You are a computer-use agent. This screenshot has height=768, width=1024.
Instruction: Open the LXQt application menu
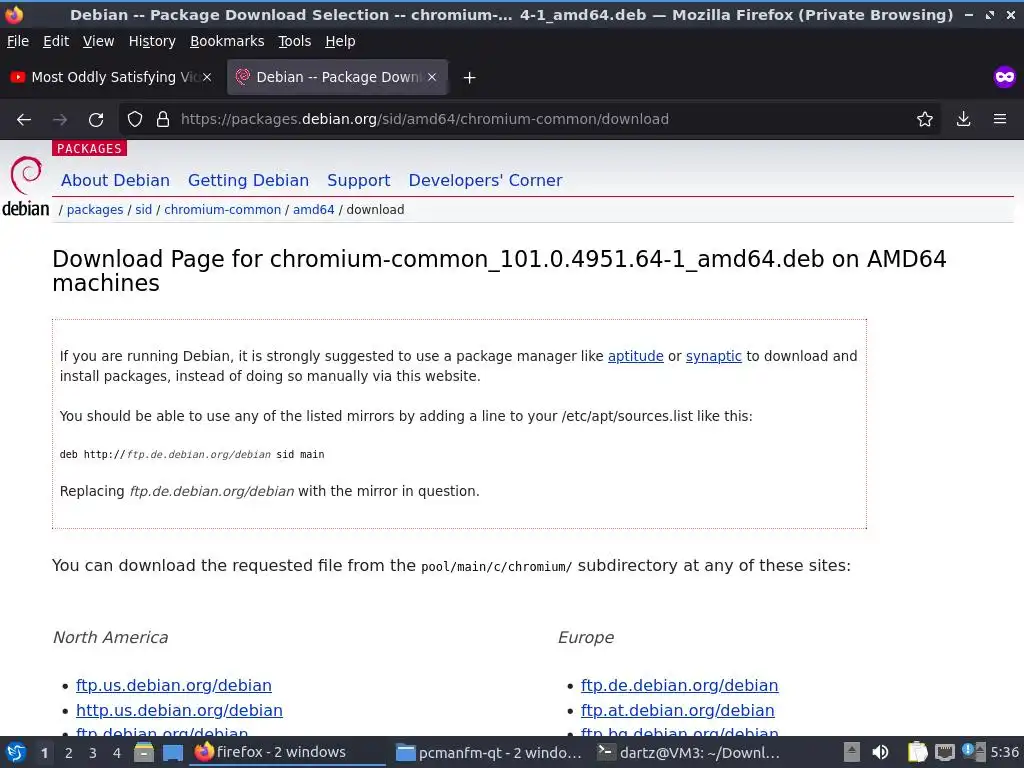(16, 752)
